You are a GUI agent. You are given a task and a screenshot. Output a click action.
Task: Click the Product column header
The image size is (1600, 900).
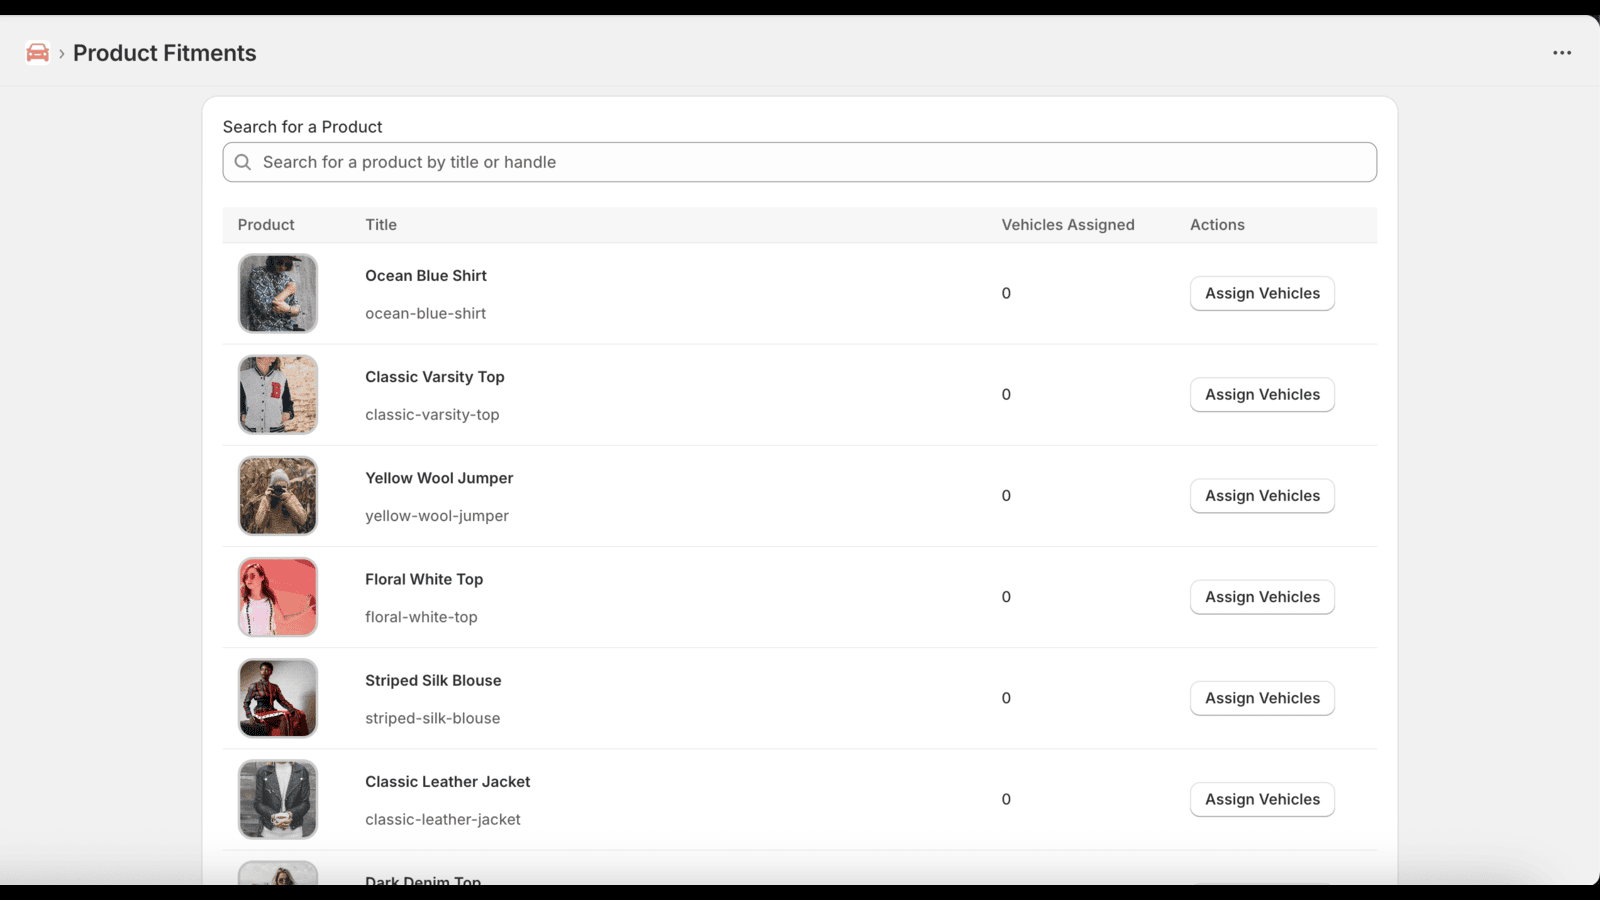click(x=265, y=225)
